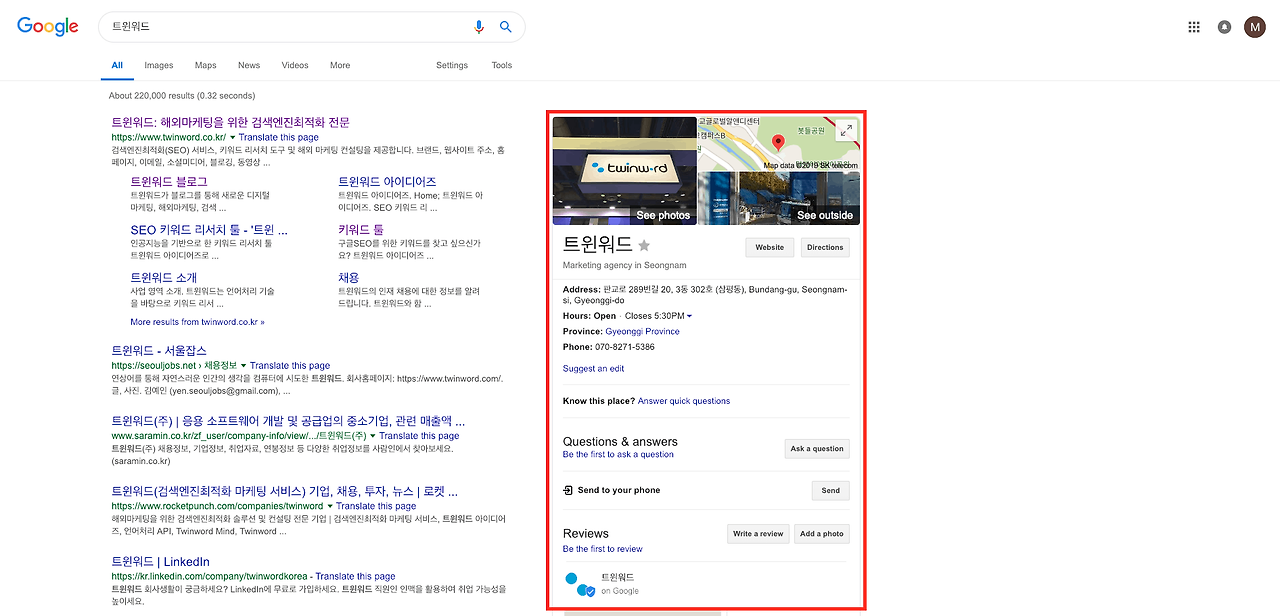
Task: Click the voice search microphone icon
Action: (x=478, y=27)
